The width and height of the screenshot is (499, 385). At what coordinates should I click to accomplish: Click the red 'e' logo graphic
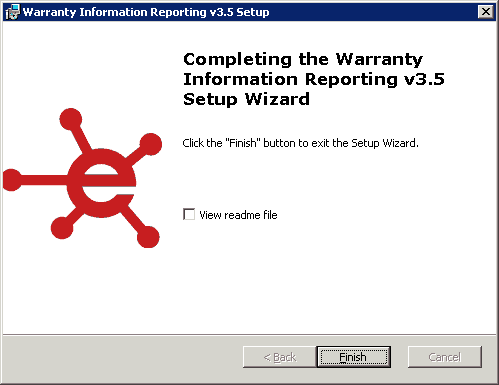click(82, 178)
